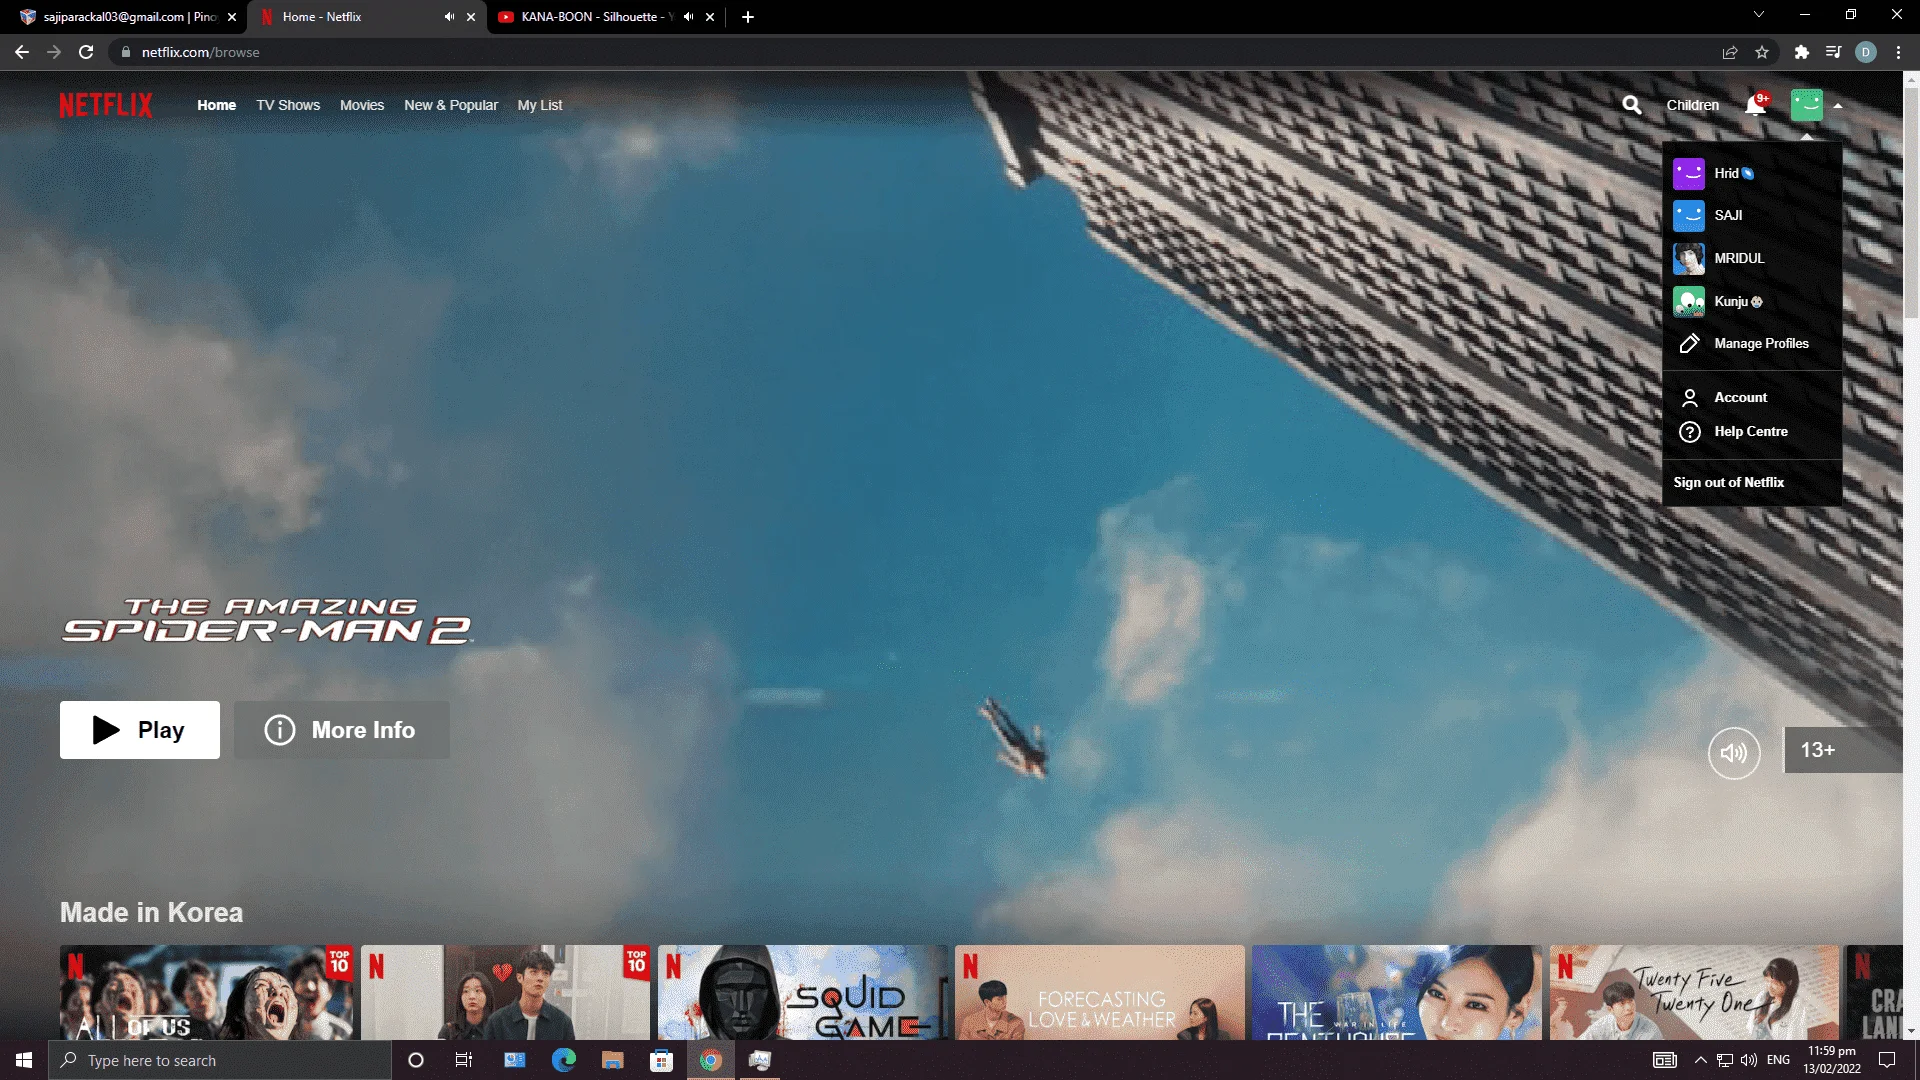Click Manage Profiles pencil icon
This screenshot has height=1080, width=1920.
pos(1689,344)
